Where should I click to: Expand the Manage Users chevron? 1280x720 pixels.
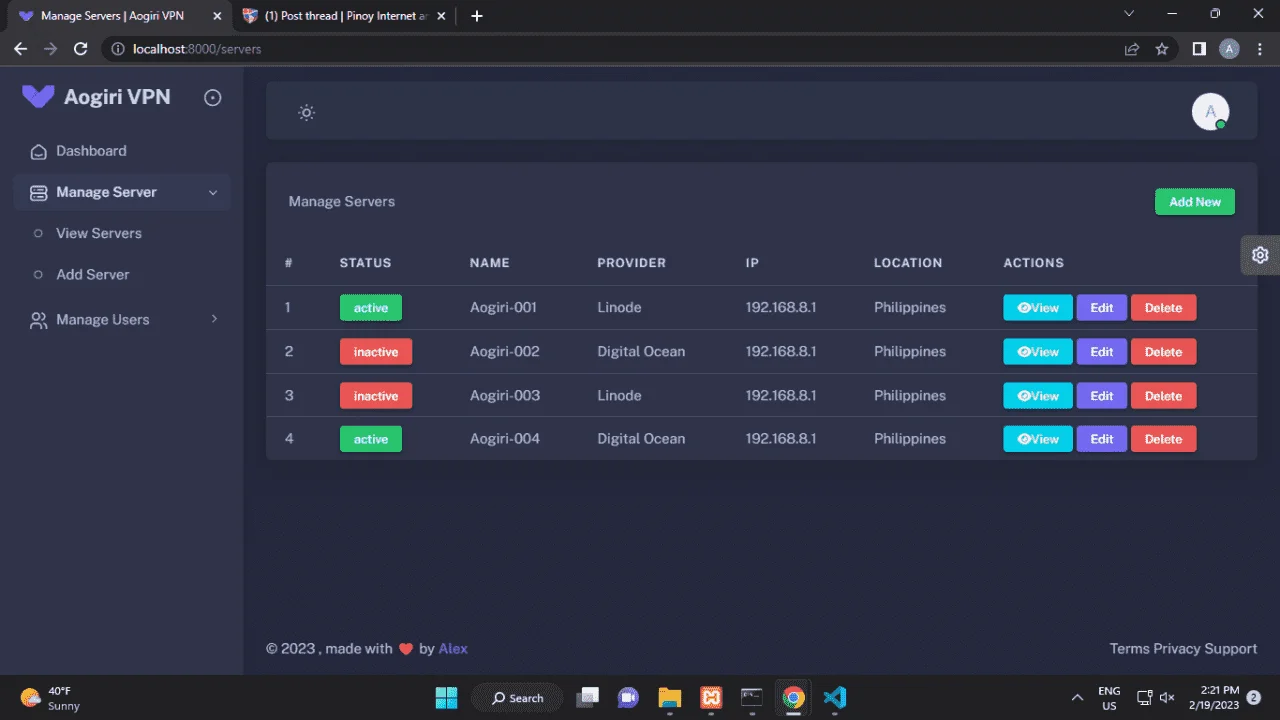[x=213, y=319]
